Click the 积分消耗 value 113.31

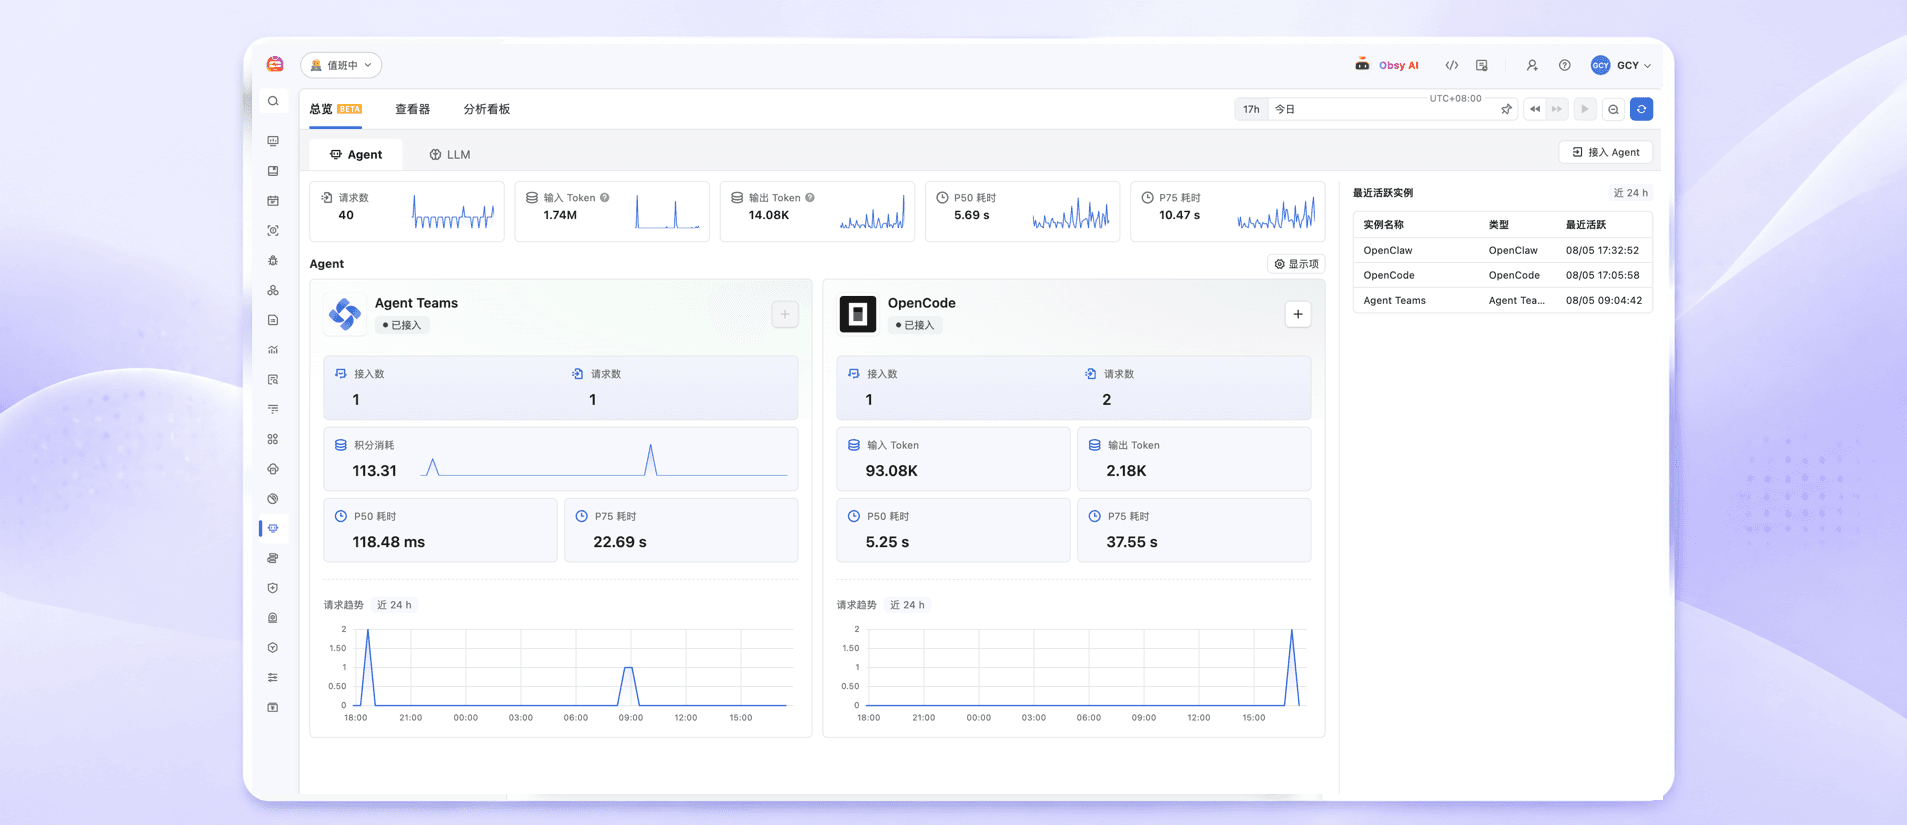[375, 471]
